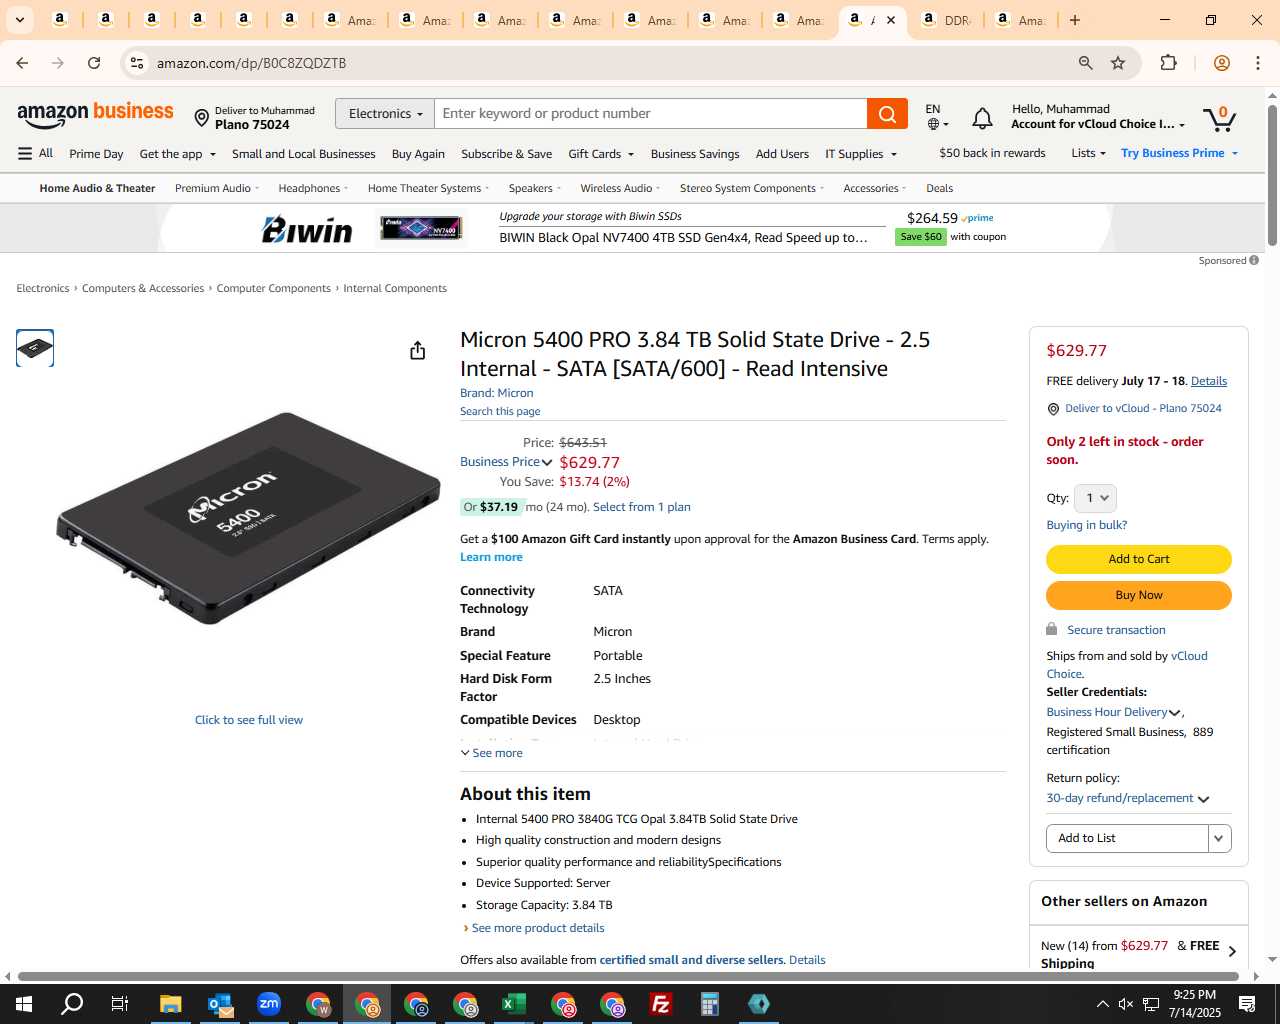Image resolution: width=1280 pixels, height=1024 pixels.
Task: Click Select from 1 plan link
Action: coord(642,507)
